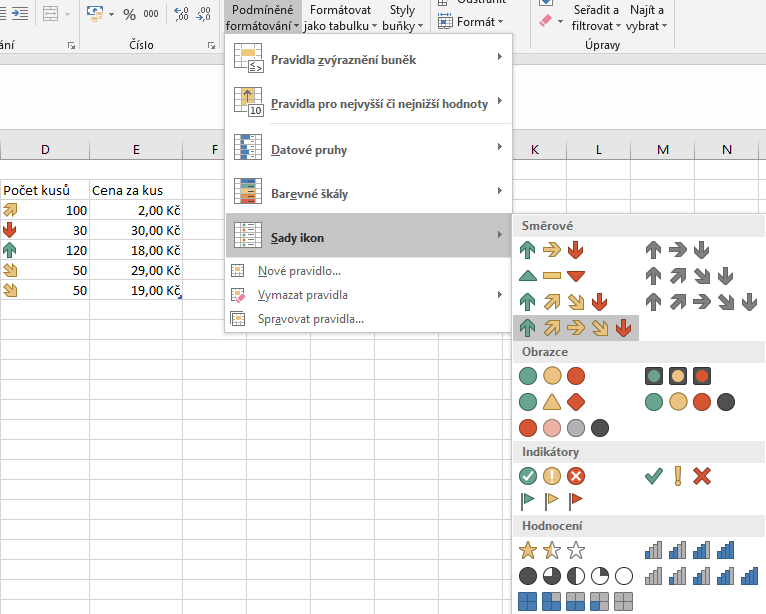Click Nové pravidlo... menu entry
Viewport: 766px width, 614px height.
[368, 271]
